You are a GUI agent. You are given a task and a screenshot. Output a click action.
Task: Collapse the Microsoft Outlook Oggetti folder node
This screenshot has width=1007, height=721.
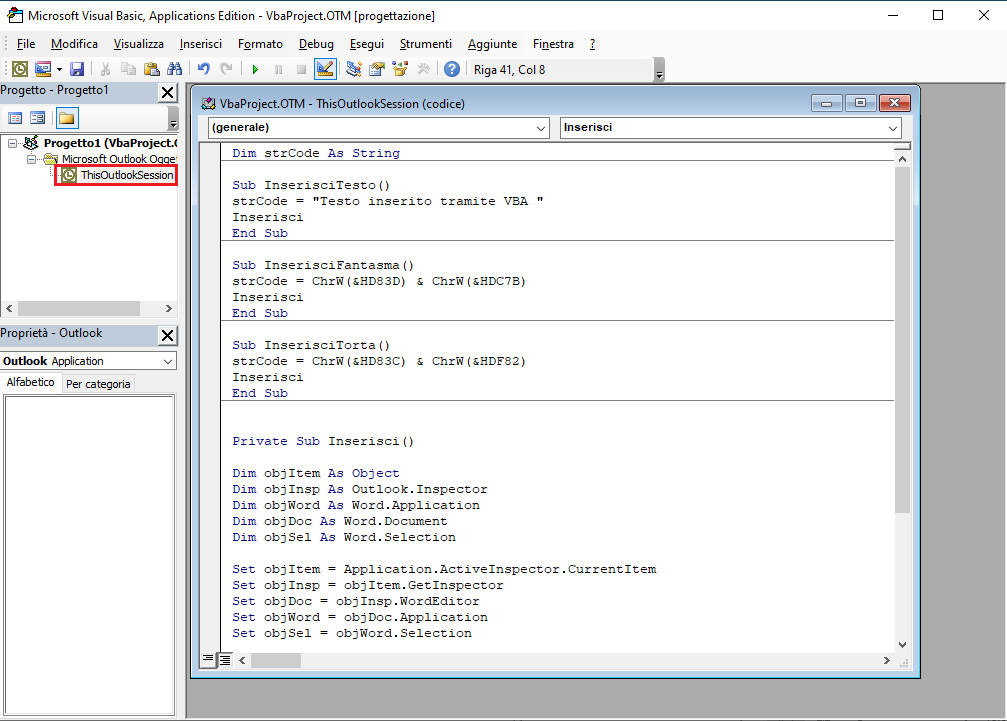point(31,159)
